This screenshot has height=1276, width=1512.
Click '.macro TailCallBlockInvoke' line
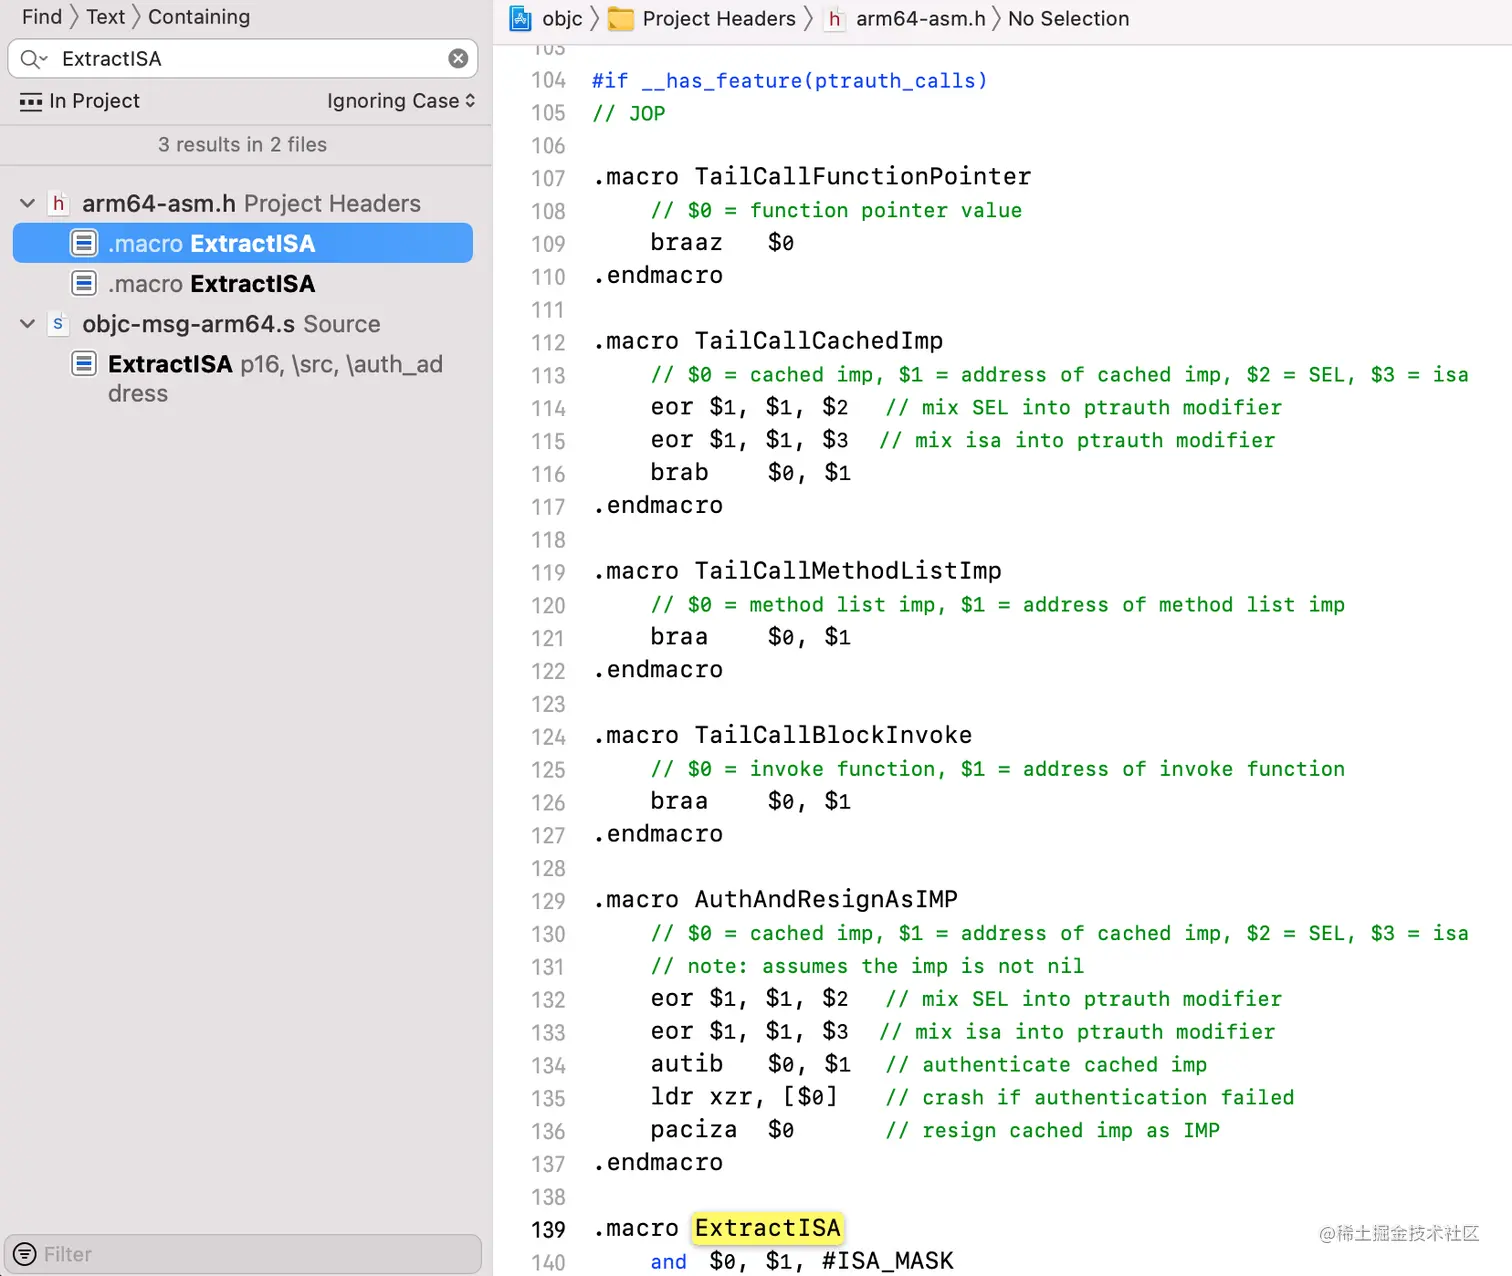(x=782, y=735)
